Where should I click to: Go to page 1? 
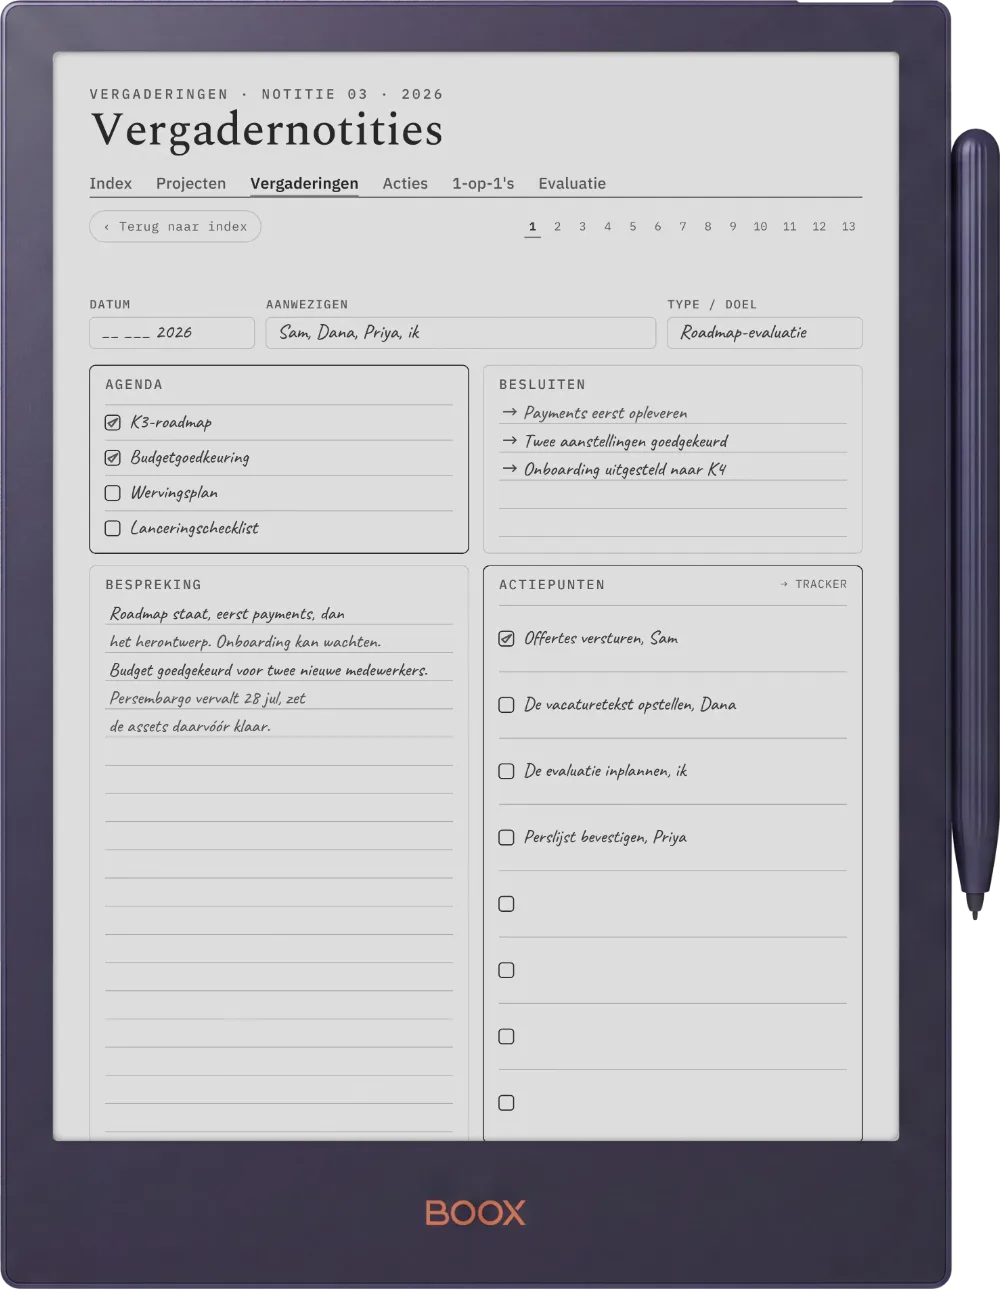click(533, 227)
